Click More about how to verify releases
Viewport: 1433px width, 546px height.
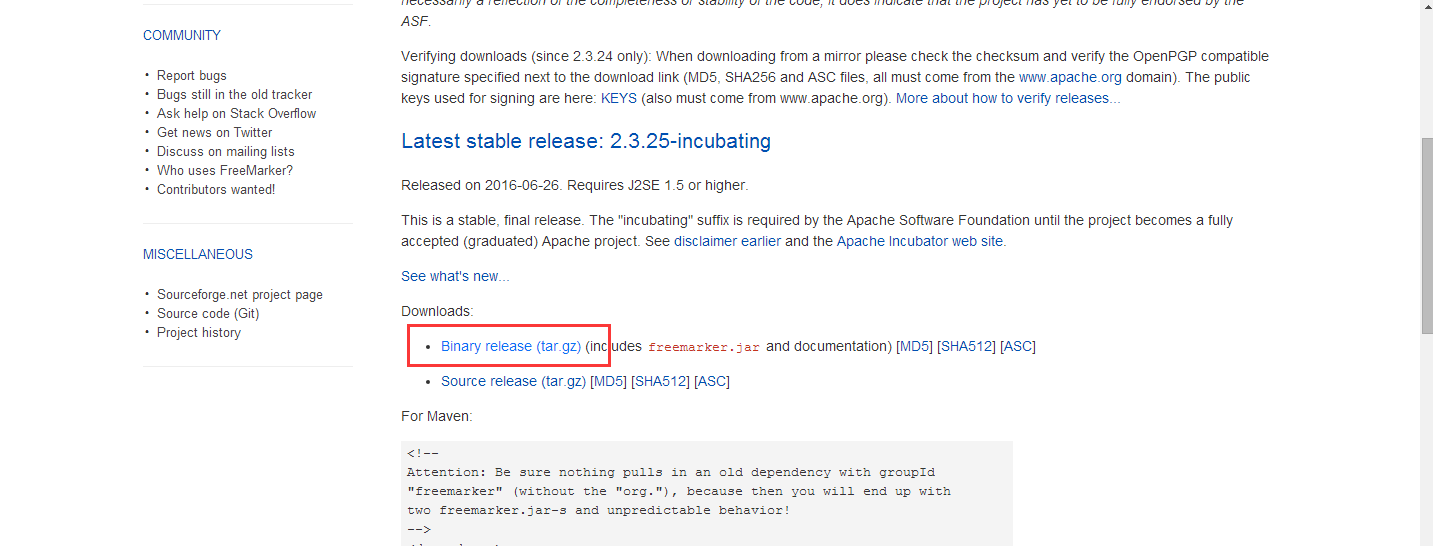pyautogui.click(x=1008, y=98)
